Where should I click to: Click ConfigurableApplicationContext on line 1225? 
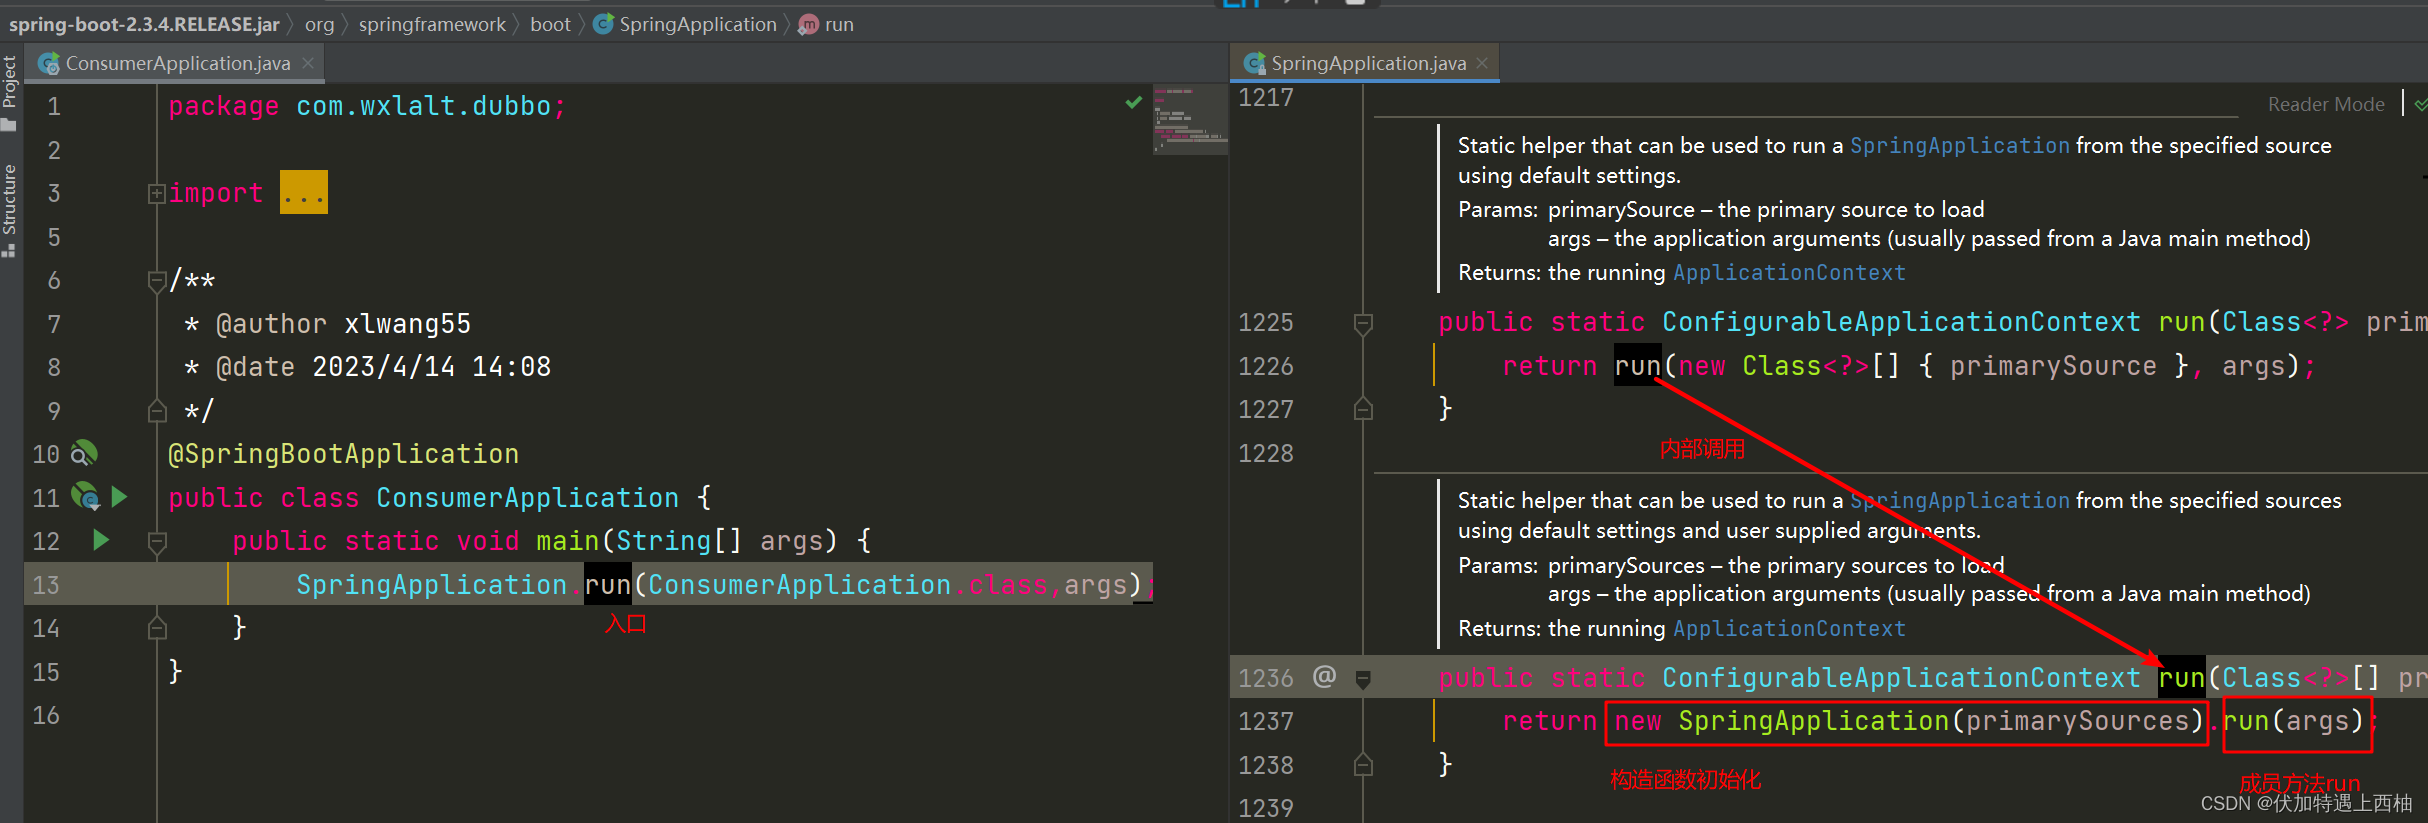pyautogui.click(x=1901, y=322)
